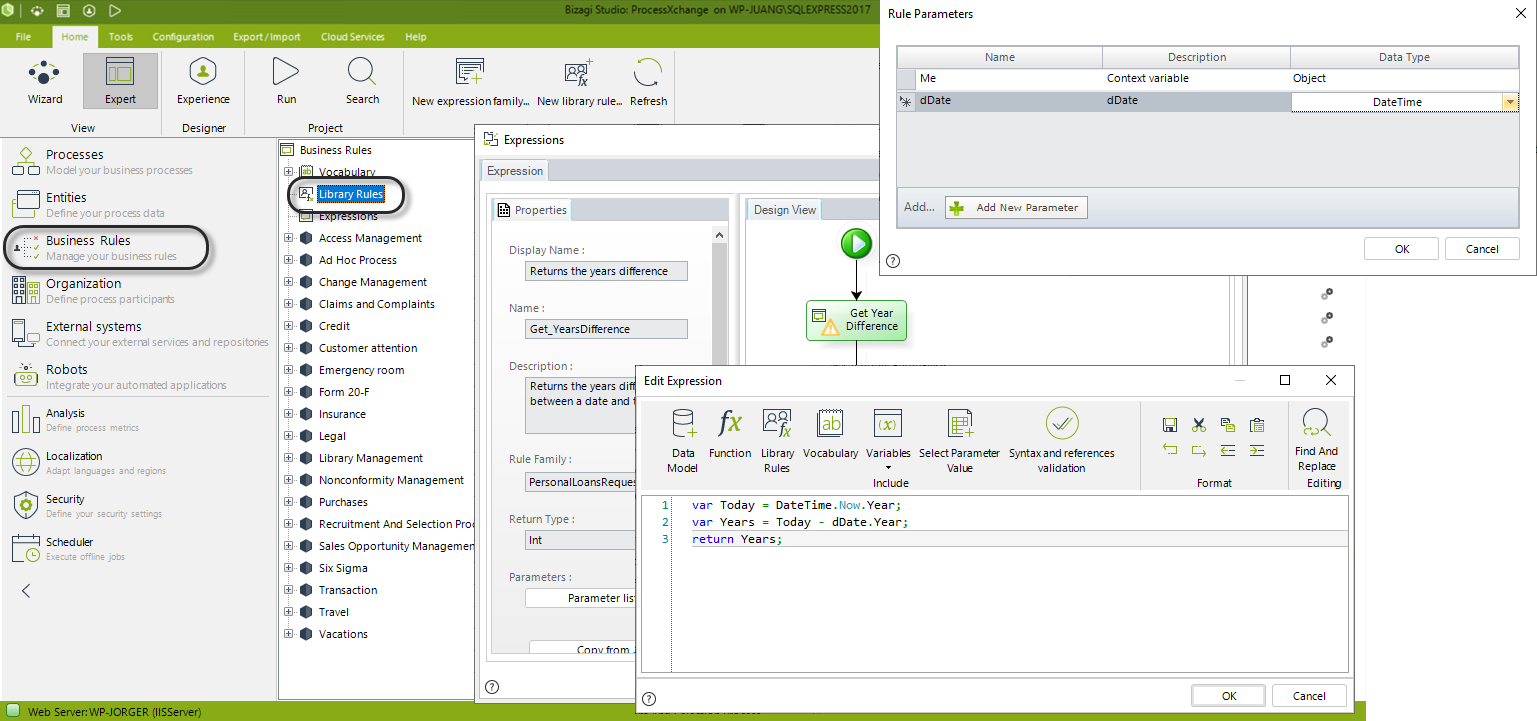Click the Paste clipboard icon
Screen dimensions: 1537x721
click(1257, 425)
